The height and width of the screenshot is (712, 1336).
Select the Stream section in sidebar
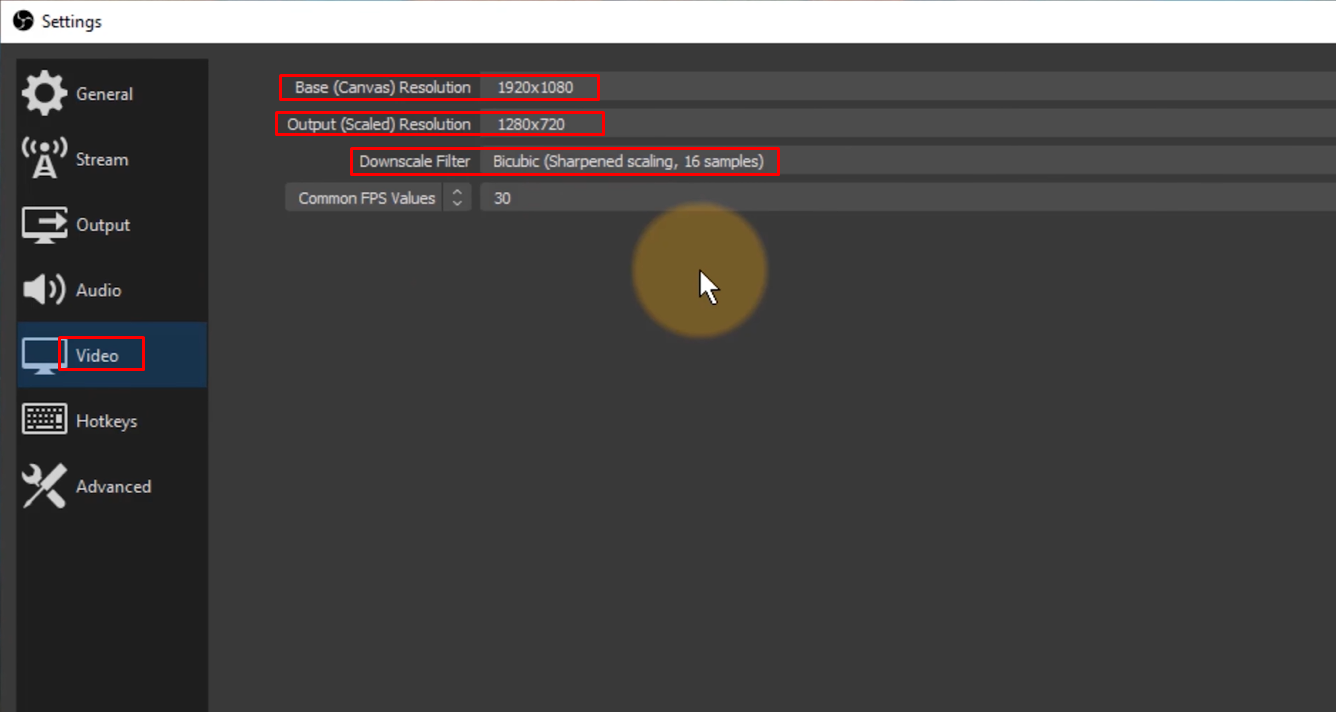(x=101, y=158)
